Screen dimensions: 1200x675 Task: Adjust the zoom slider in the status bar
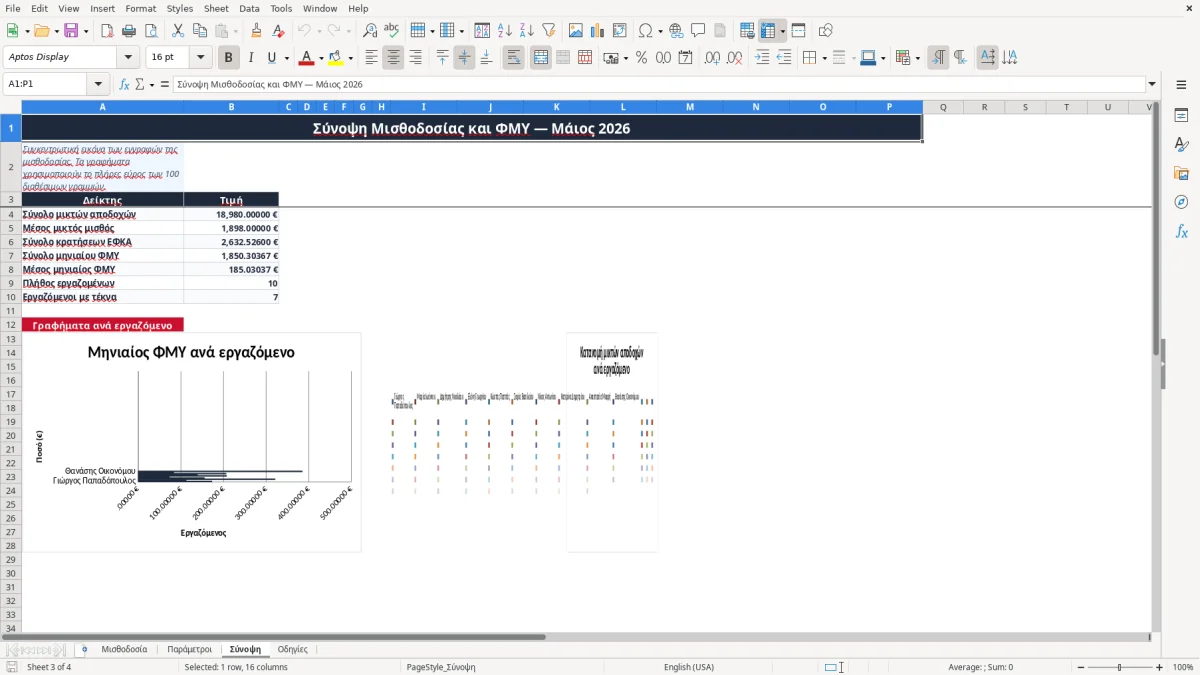point(1119,667)
